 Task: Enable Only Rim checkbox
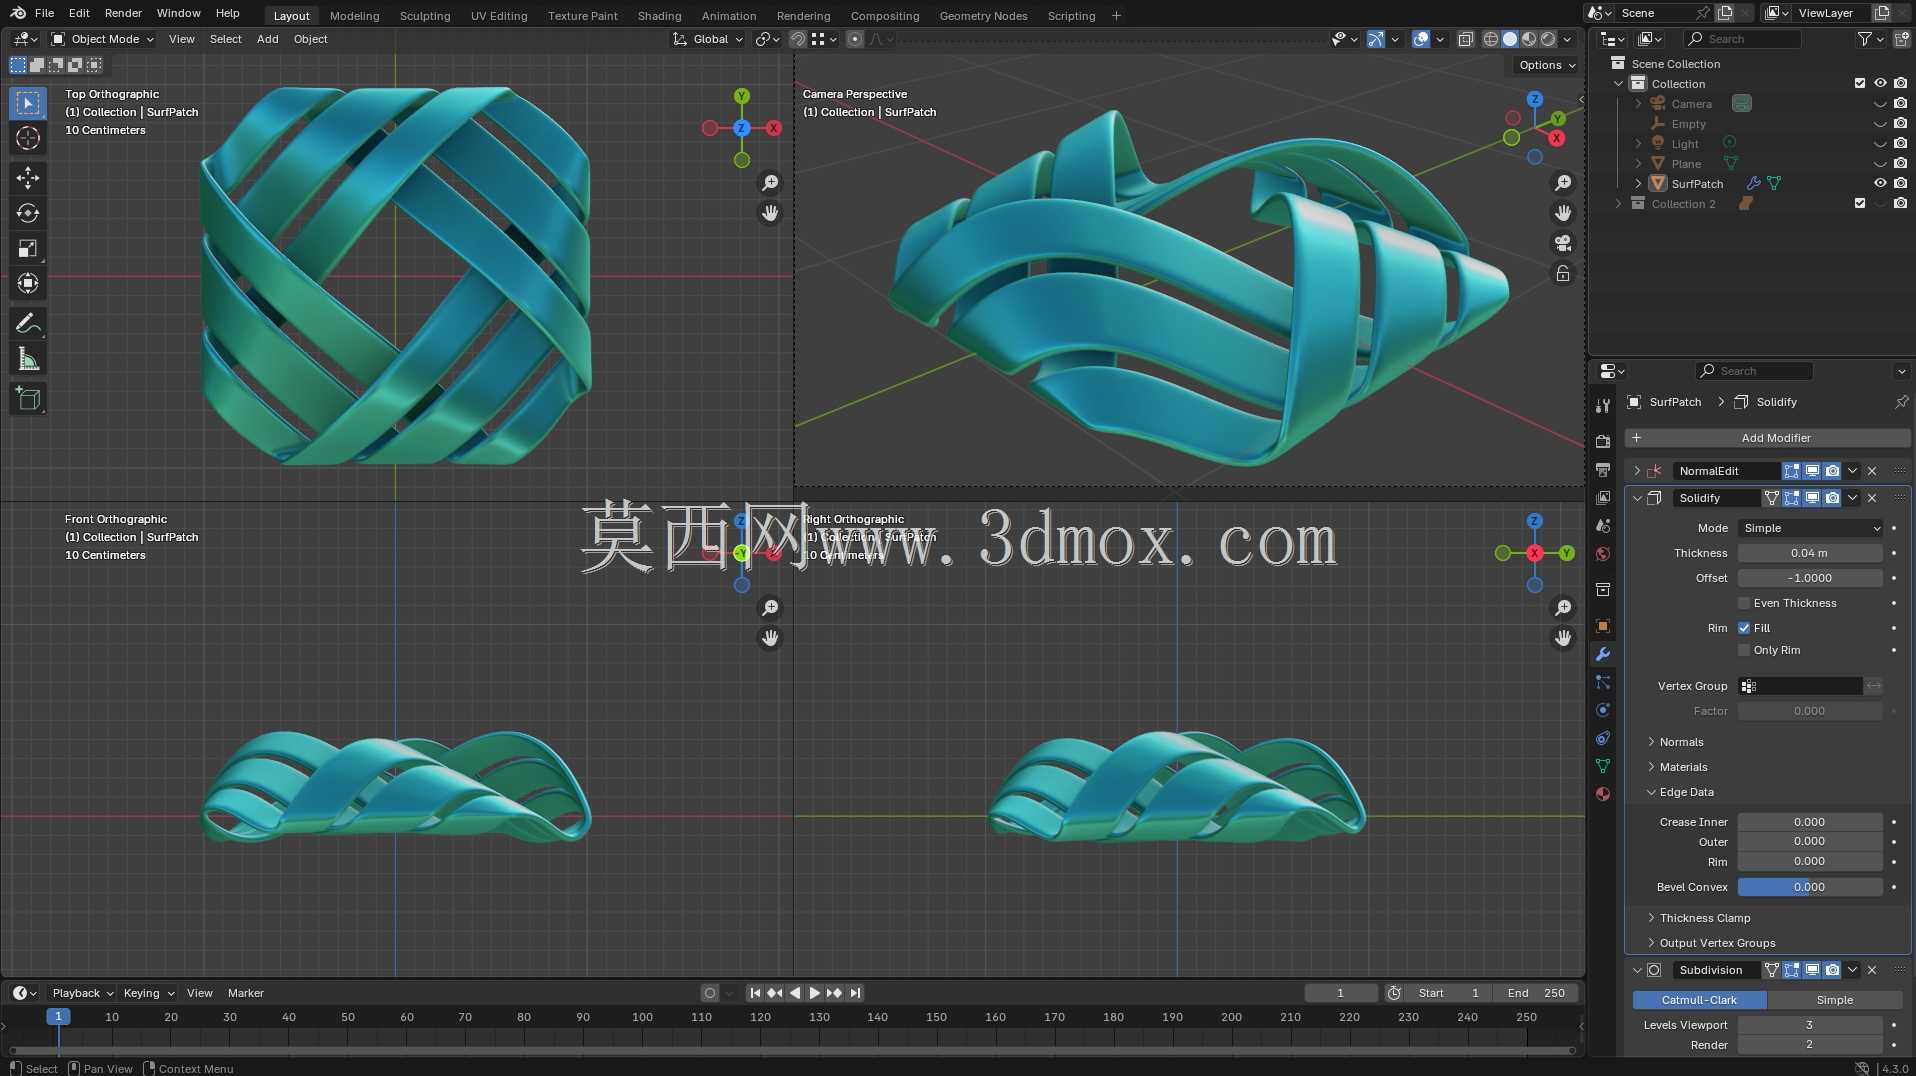[1744, 650]
